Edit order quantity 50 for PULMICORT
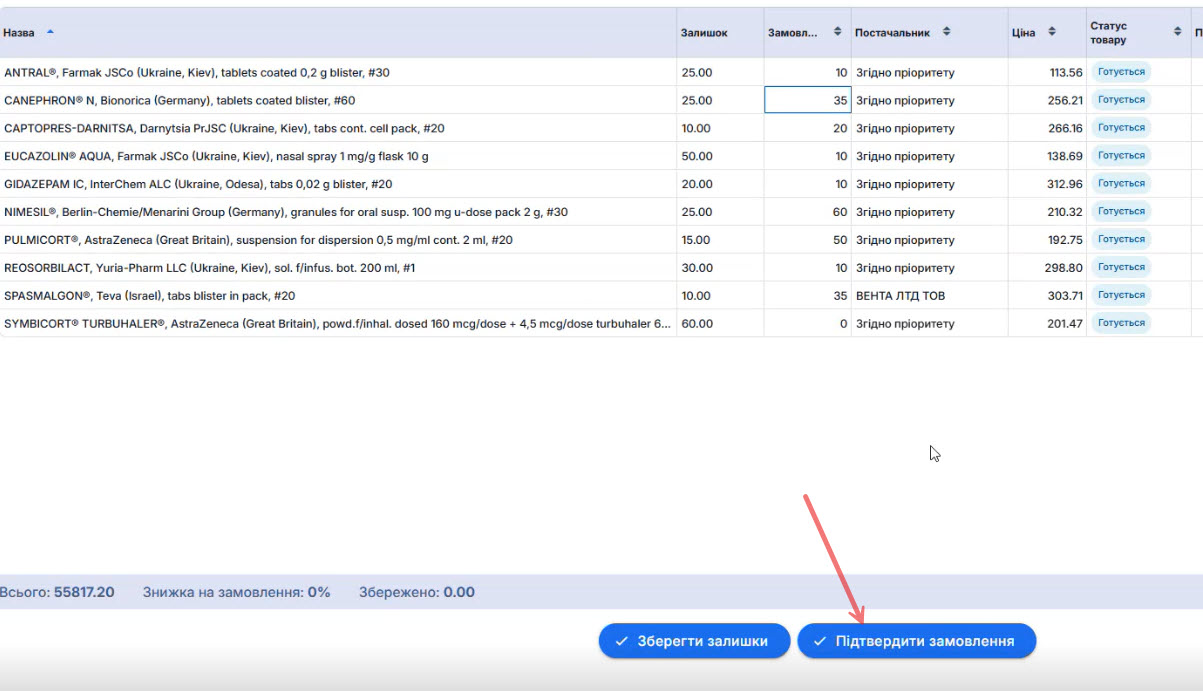Screen dimensions: 1203x691 coord(807,240)
